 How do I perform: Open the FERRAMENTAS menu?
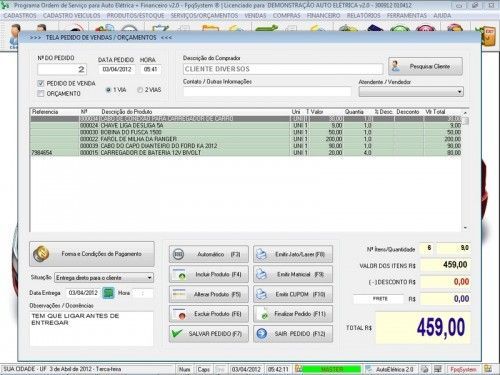point(407,16)
